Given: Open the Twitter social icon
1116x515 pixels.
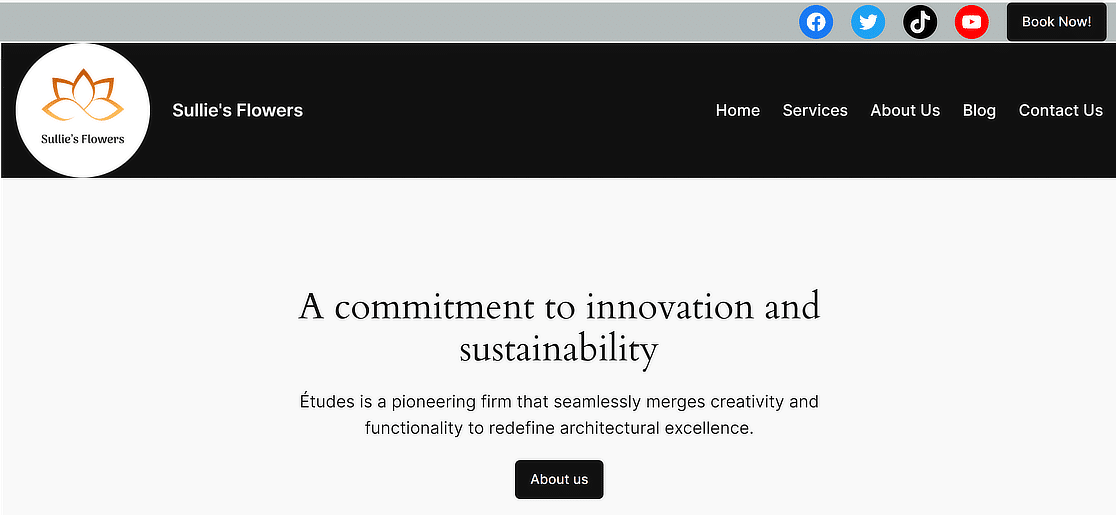Looking at the screenshot, I should click(868, 22).
